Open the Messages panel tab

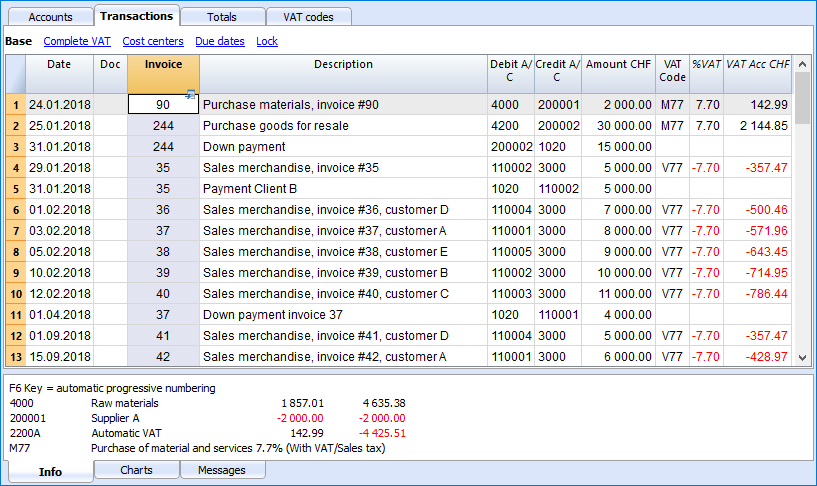pyautogui.click(x=222, y=470)
